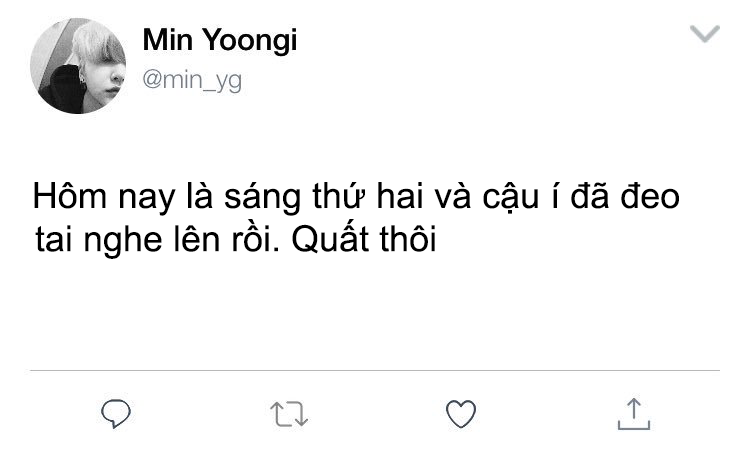Show more actions via the top-right chevron
750x449 pixels.
[x=705, y=33]
